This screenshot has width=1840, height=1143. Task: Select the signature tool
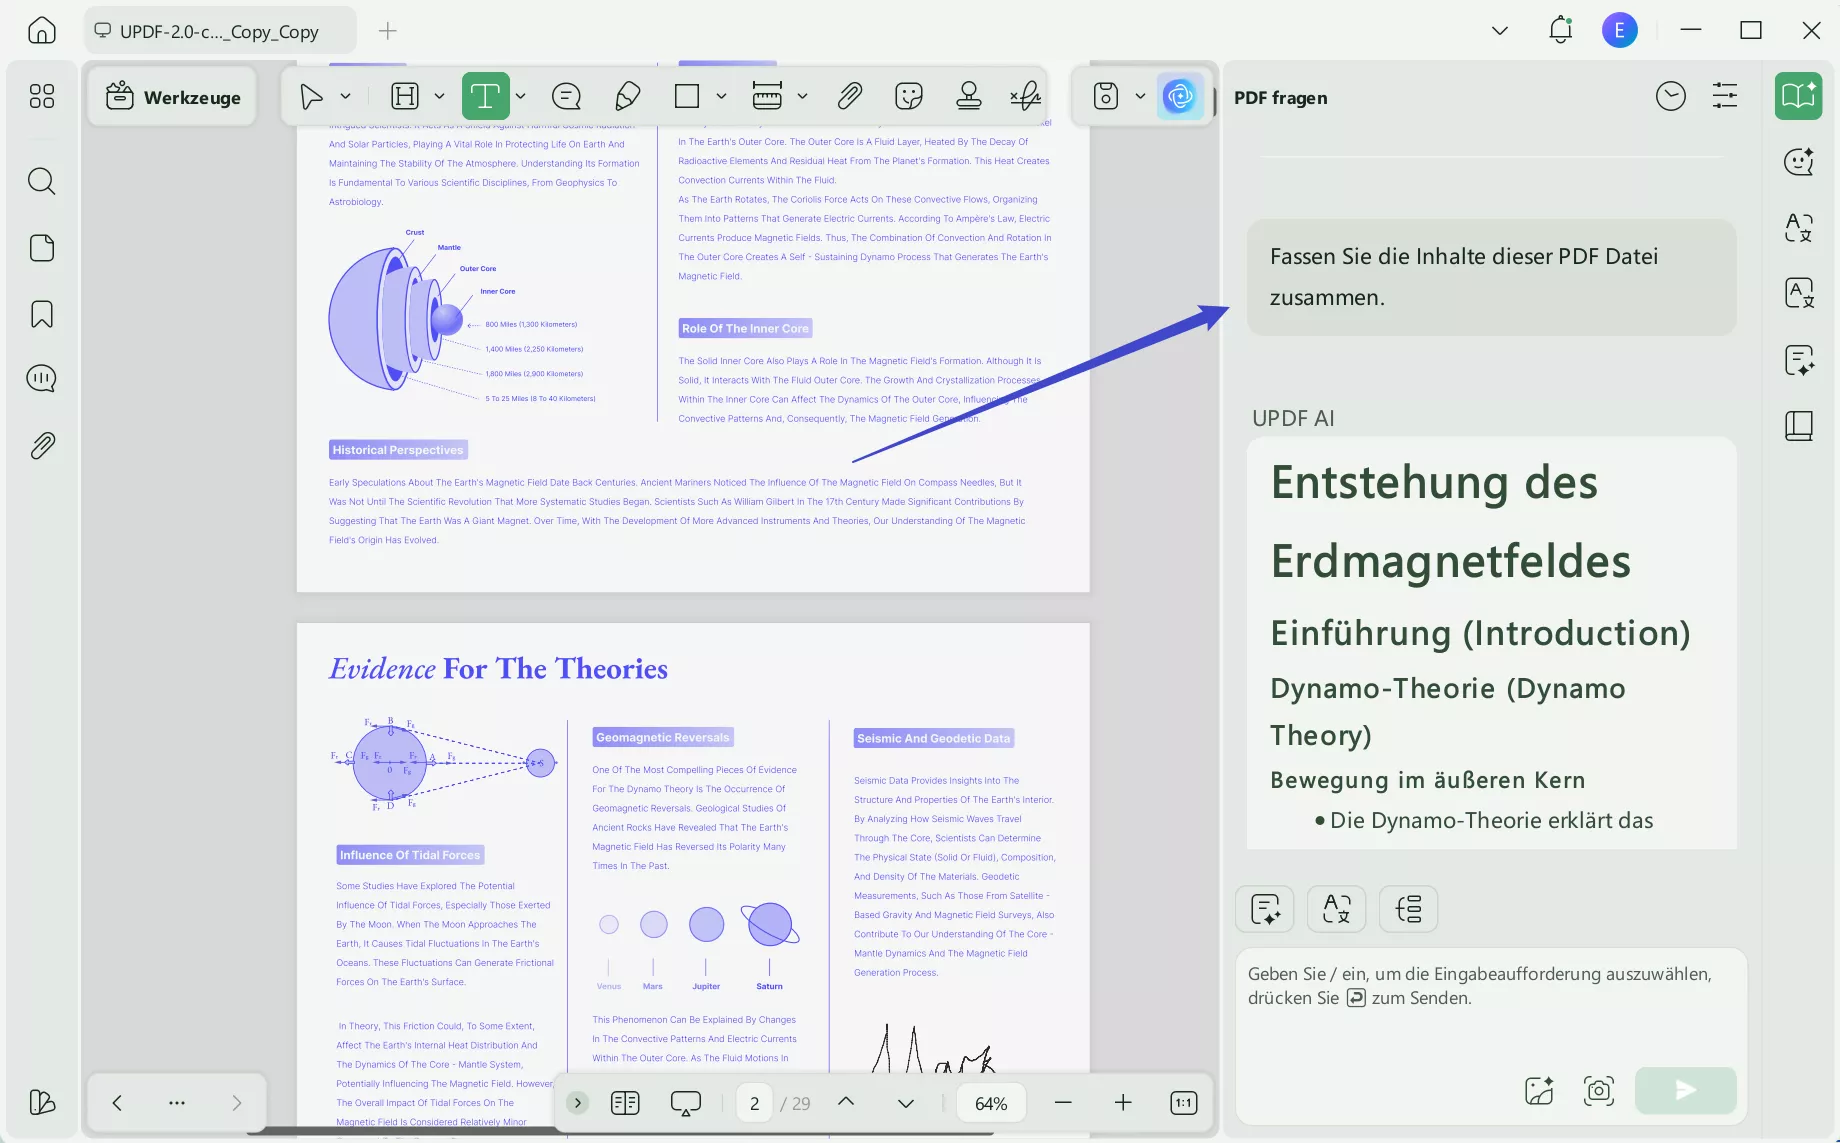tap(1025, 97)
